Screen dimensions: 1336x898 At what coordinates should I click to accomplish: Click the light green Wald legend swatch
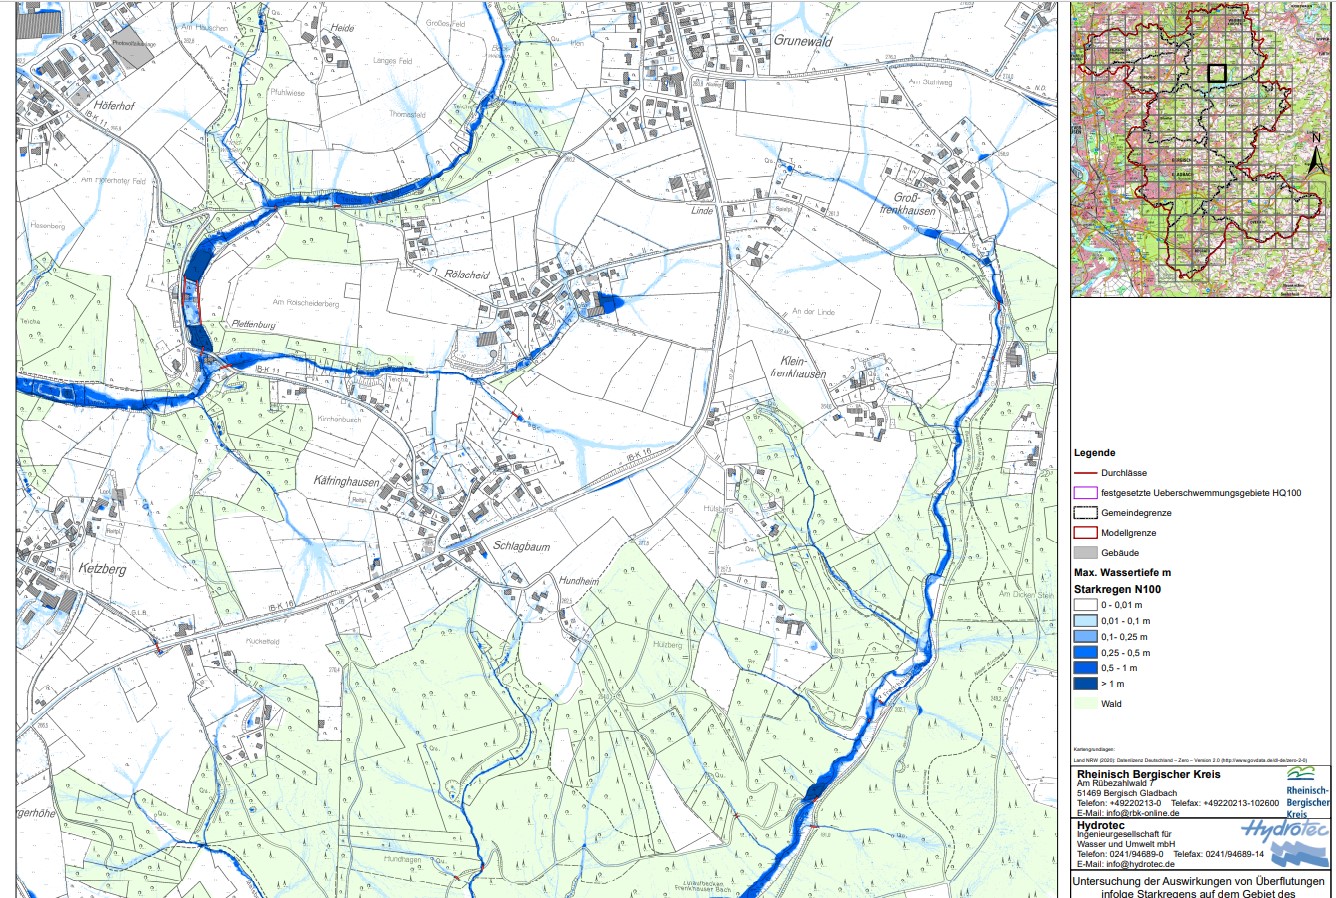point(1084,704)
